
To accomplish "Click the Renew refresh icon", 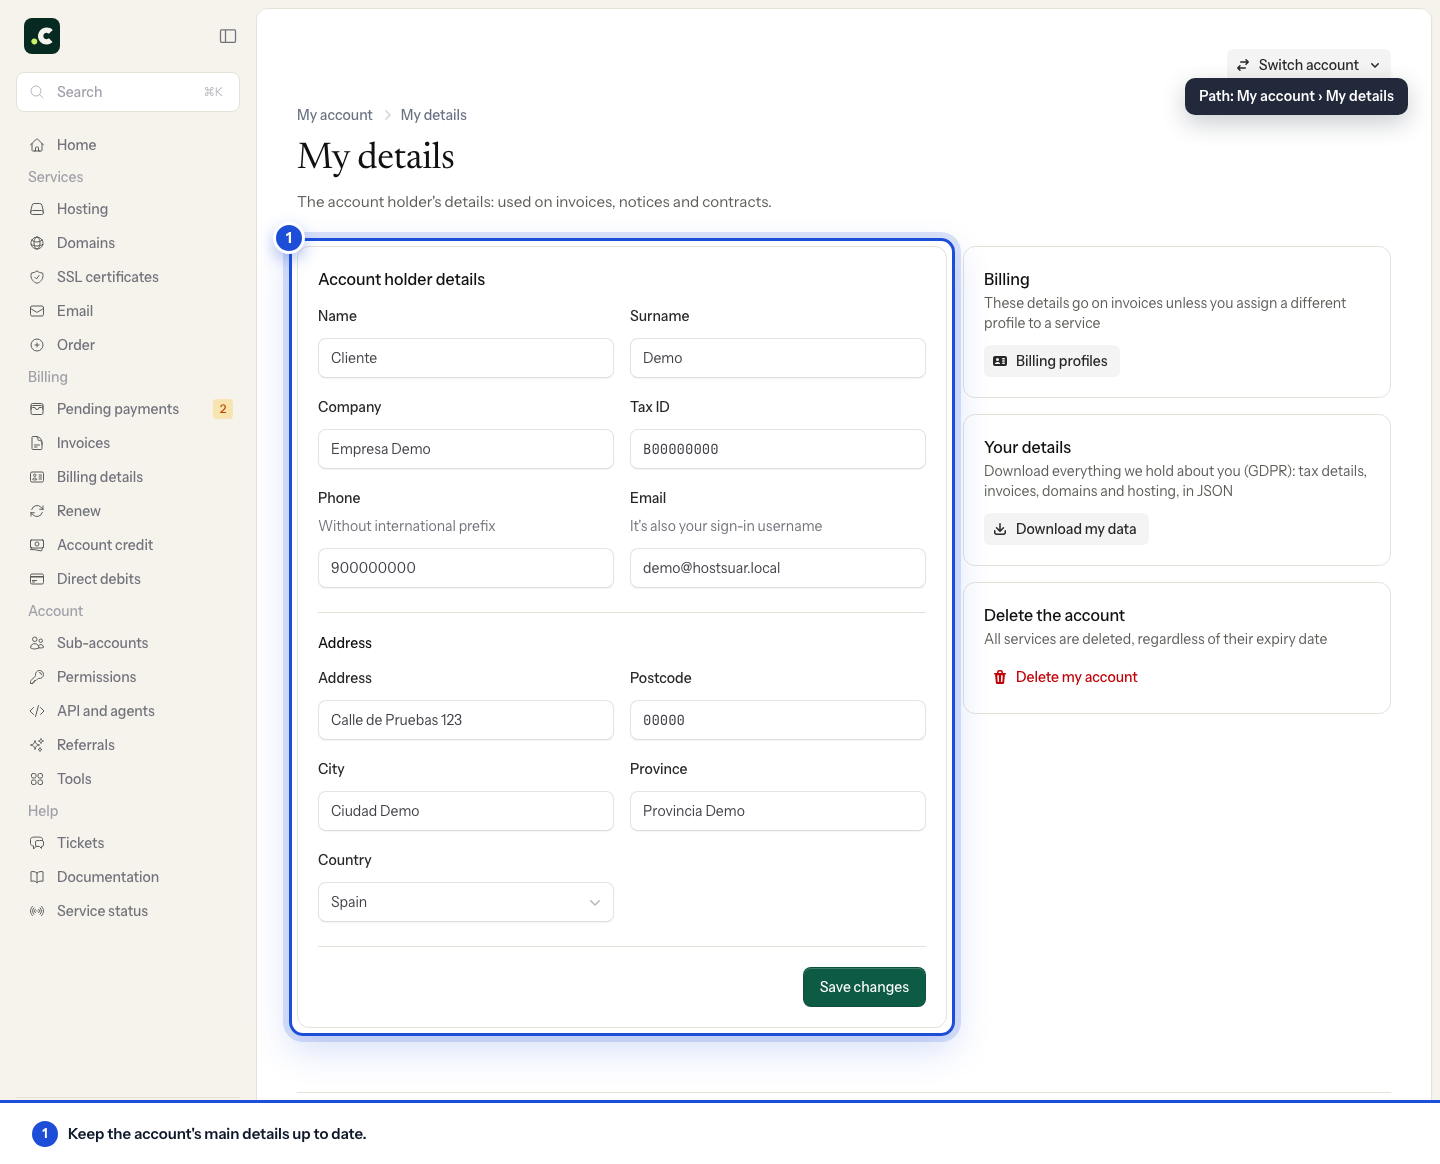I will tap(37, 511).
